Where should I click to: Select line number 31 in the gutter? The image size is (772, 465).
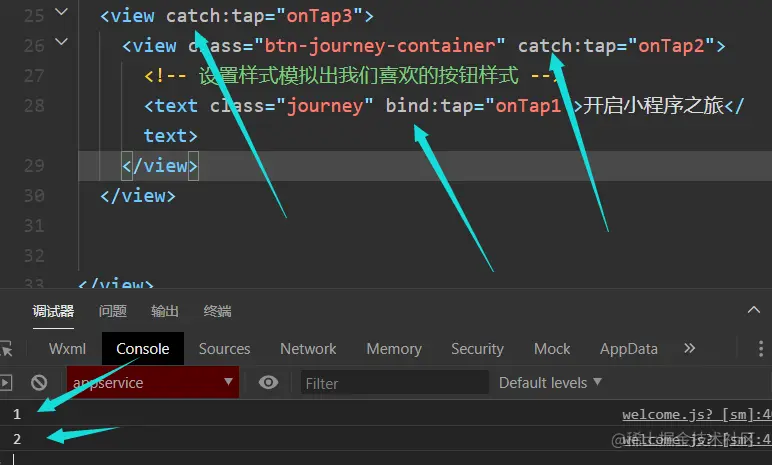click(34, 226)
